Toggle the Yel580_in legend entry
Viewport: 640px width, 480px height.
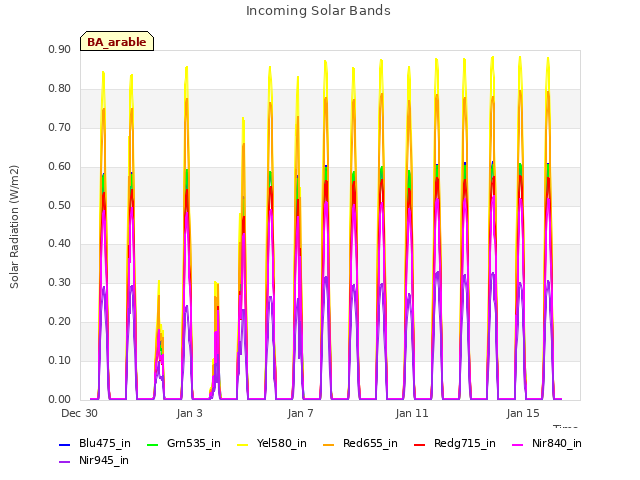point(272,443)
